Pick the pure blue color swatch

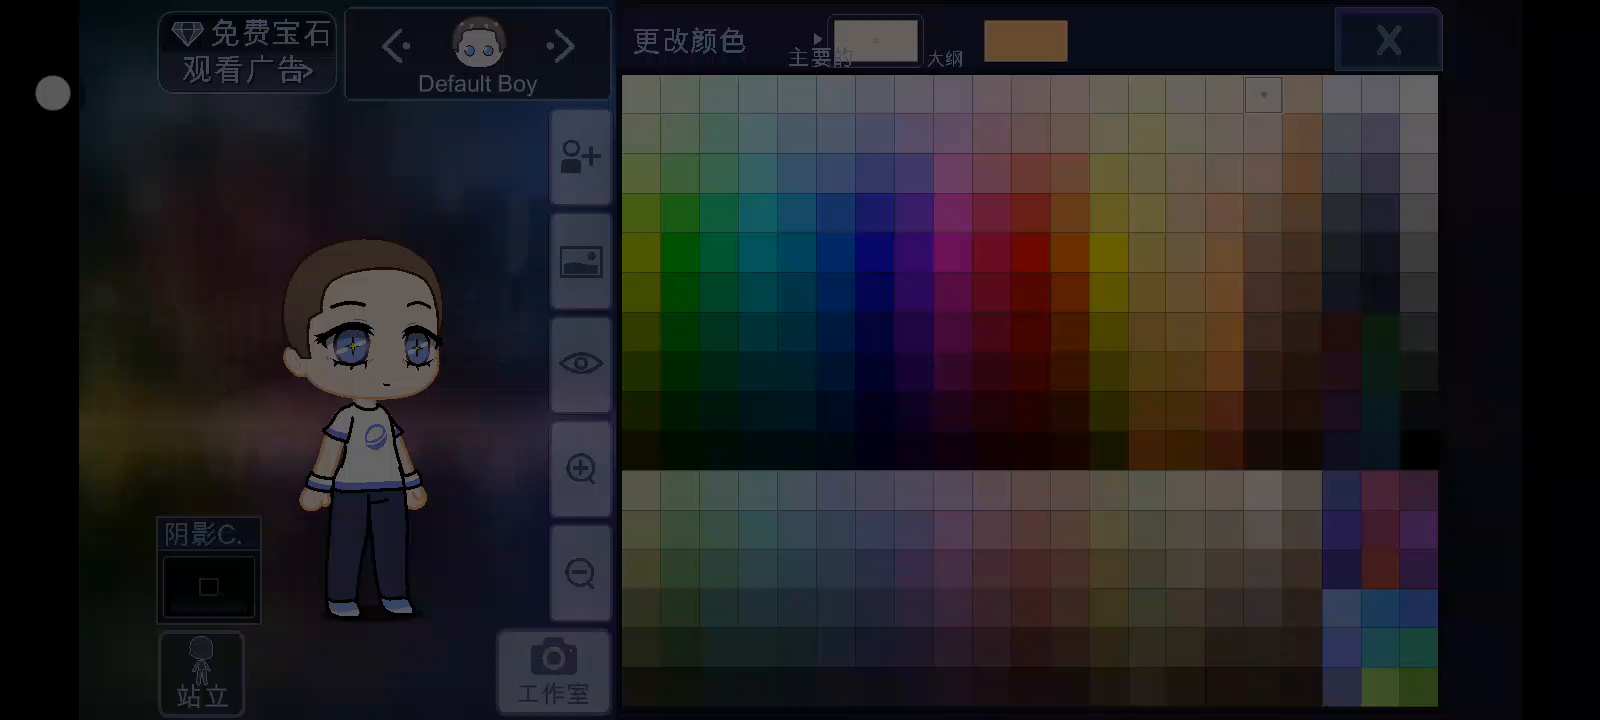875,252
